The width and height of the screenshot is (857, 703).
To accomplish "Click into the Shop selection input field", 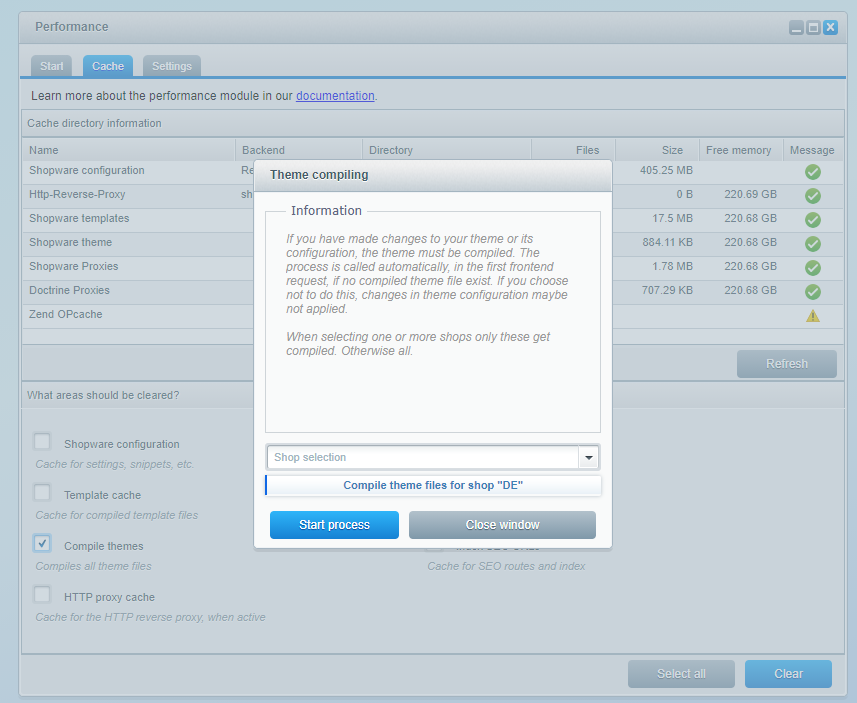I will click(x=422, y=457).
